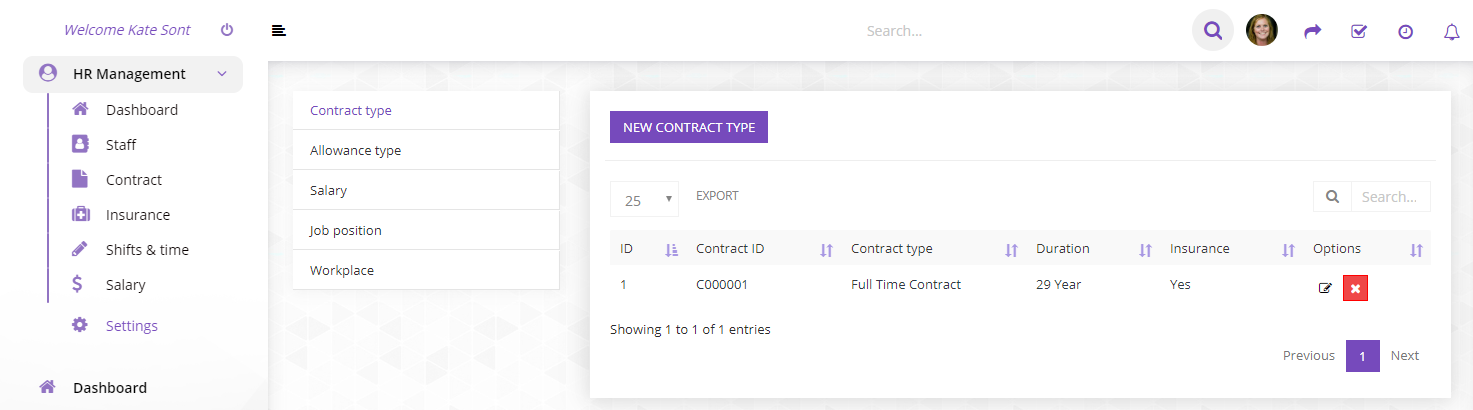Image resolution: width=1473 pixels, height=410 pixels.
Task: Click the New Contract Type button
Action: [x=689, y=127]
